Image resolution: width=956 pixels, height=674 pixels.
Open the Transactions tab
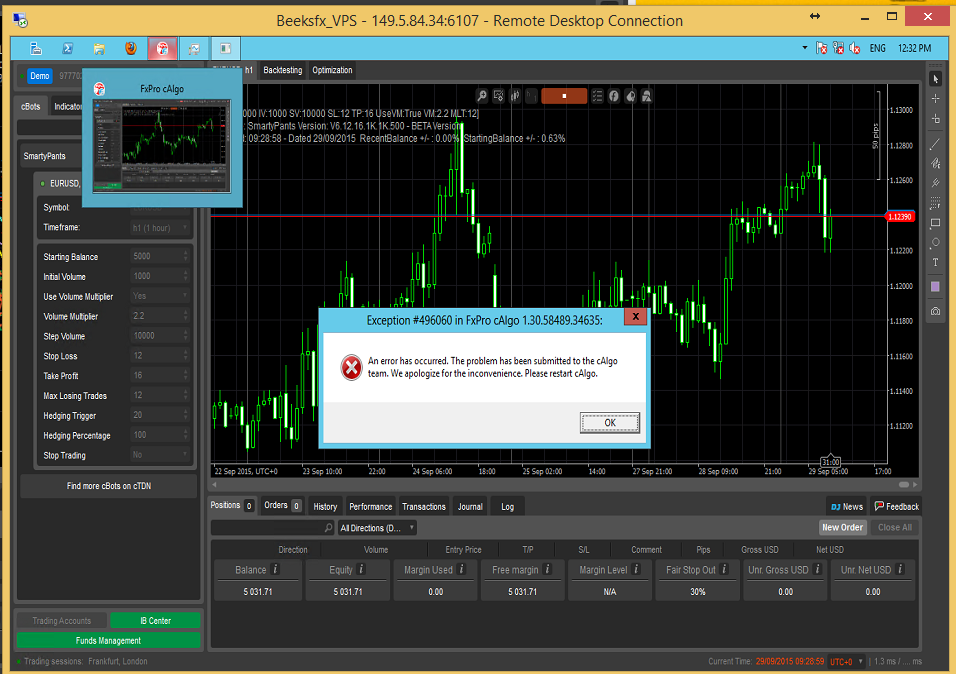[424, 507]
